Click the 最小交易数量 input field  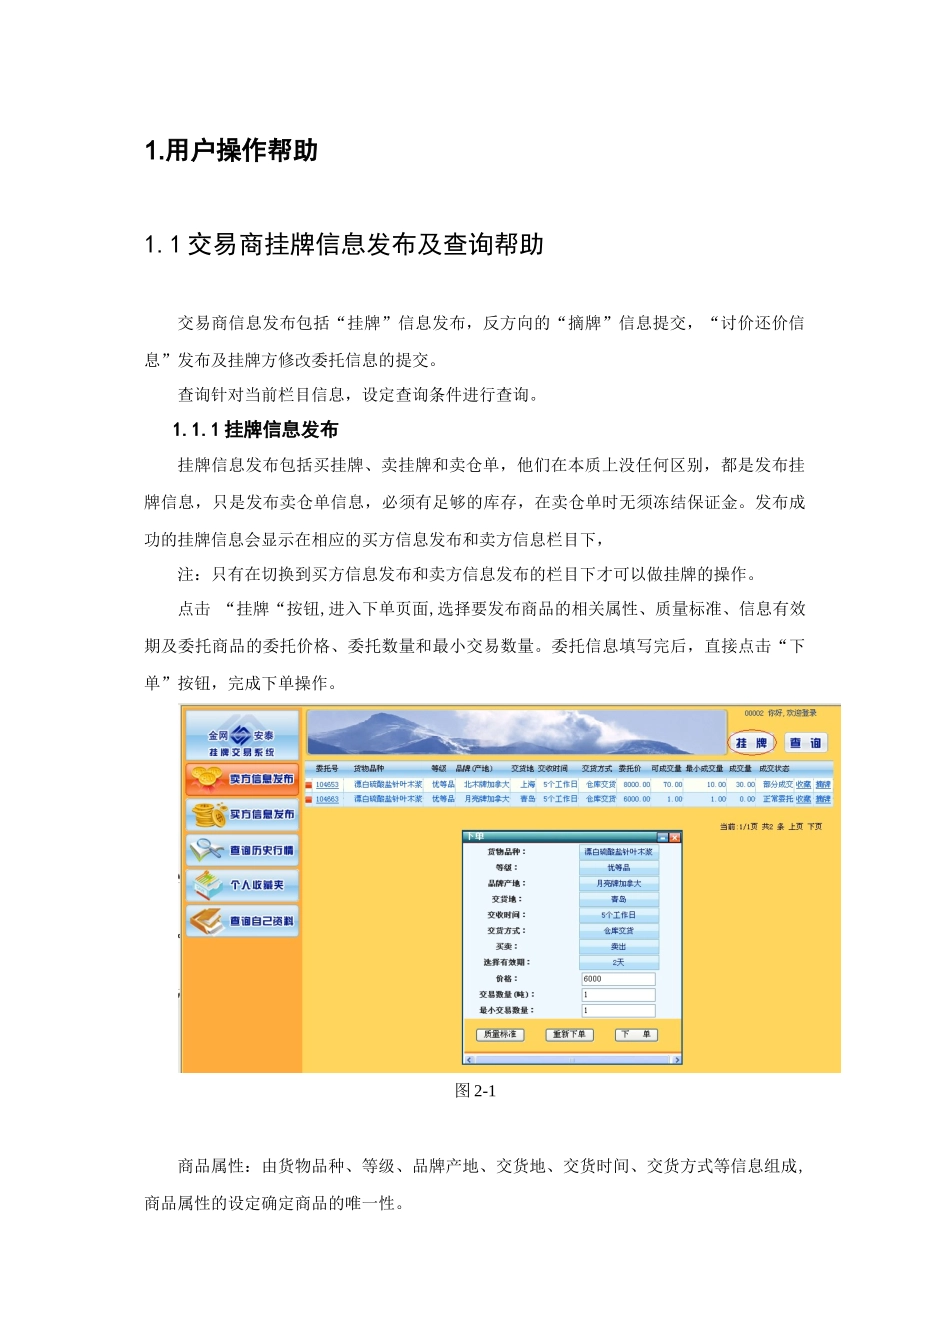click(619, 1011)
